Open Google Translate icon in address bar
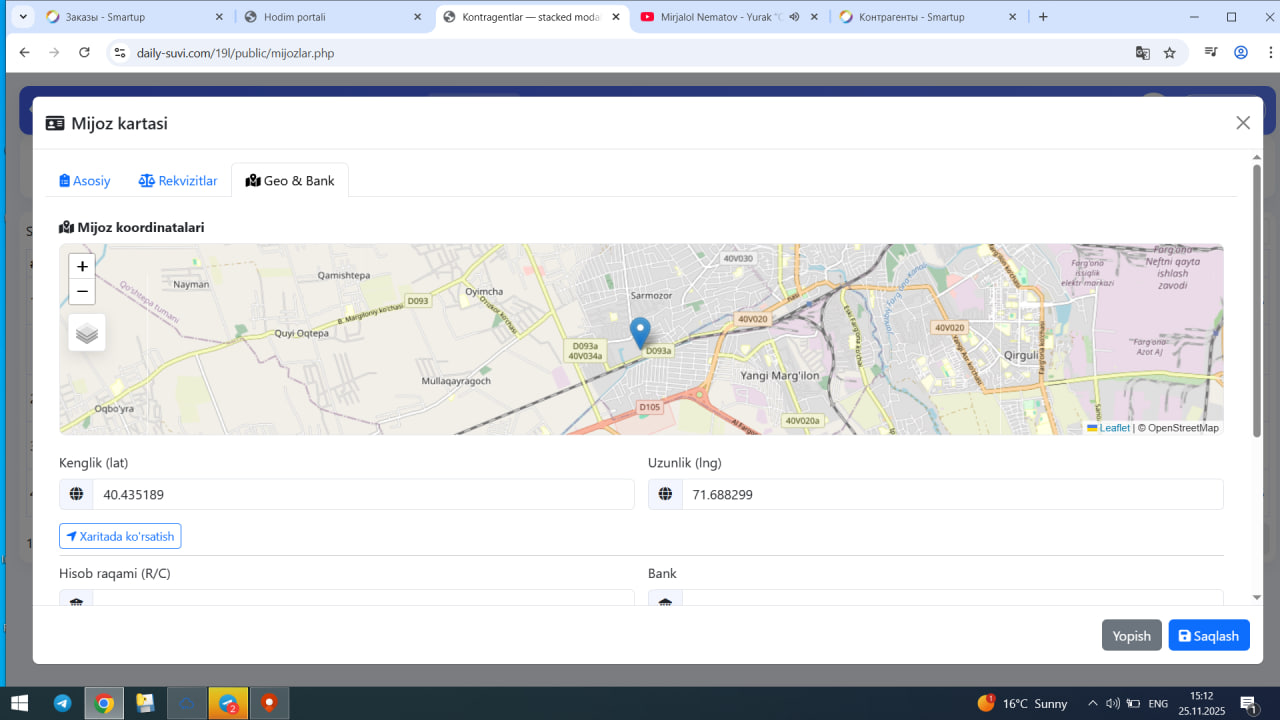1280x720 pixels. point(1142,53)
